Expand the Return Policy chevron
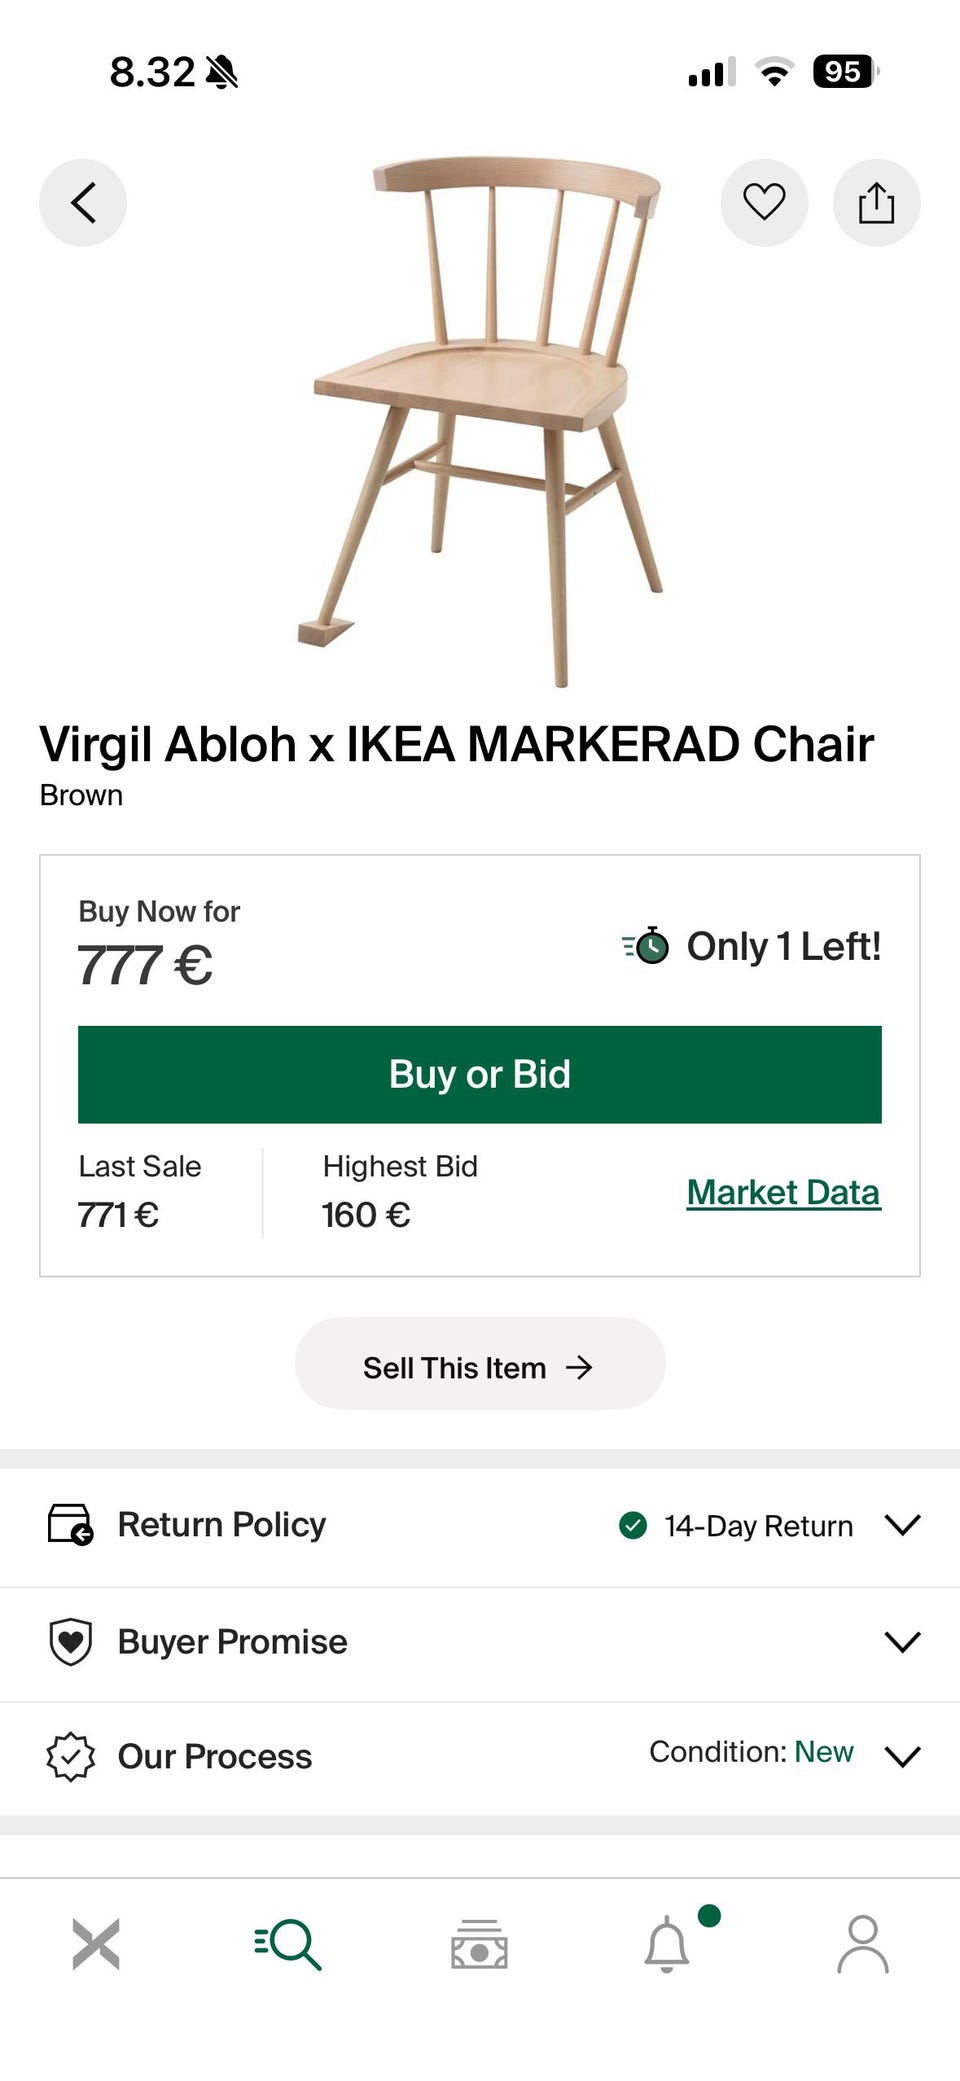The image size is (960, 2081). [x=902, y=1525]
